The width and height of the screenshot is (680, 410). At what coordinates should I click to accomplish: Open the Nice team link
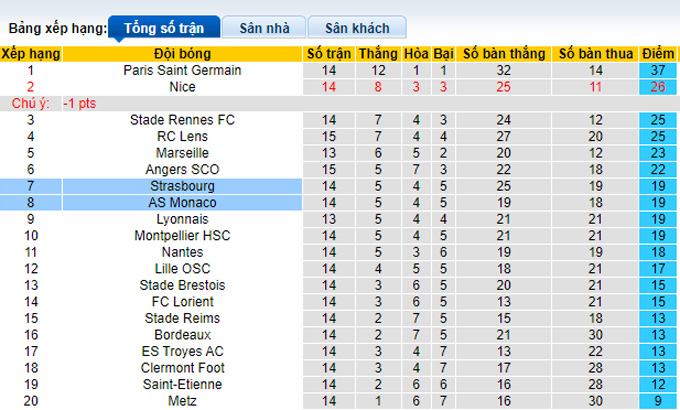coord(183,87)
